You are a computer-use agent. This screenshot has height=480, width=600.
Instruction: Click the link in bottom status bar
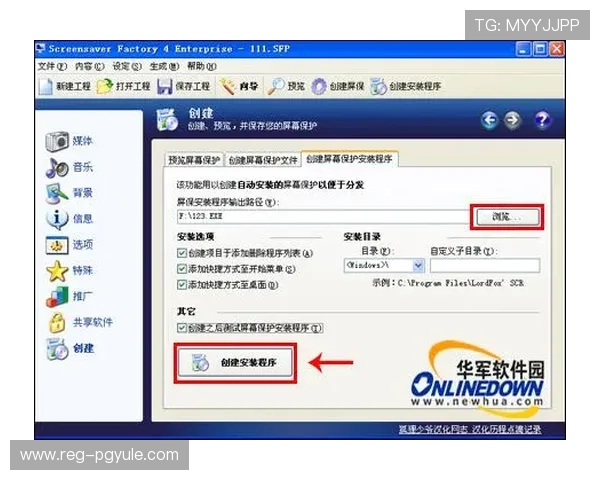coord(470,429)
